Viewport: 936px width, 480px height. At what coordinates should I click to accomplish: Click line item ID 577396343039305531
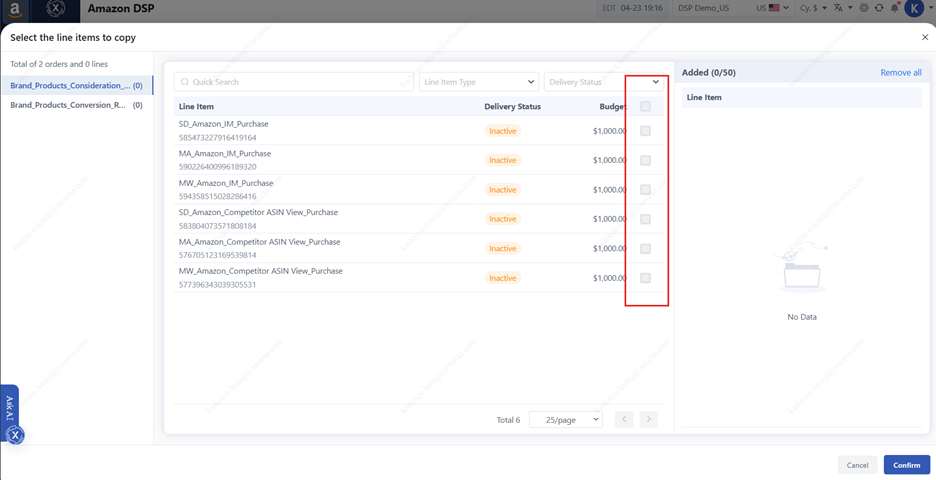pos(218,285)
